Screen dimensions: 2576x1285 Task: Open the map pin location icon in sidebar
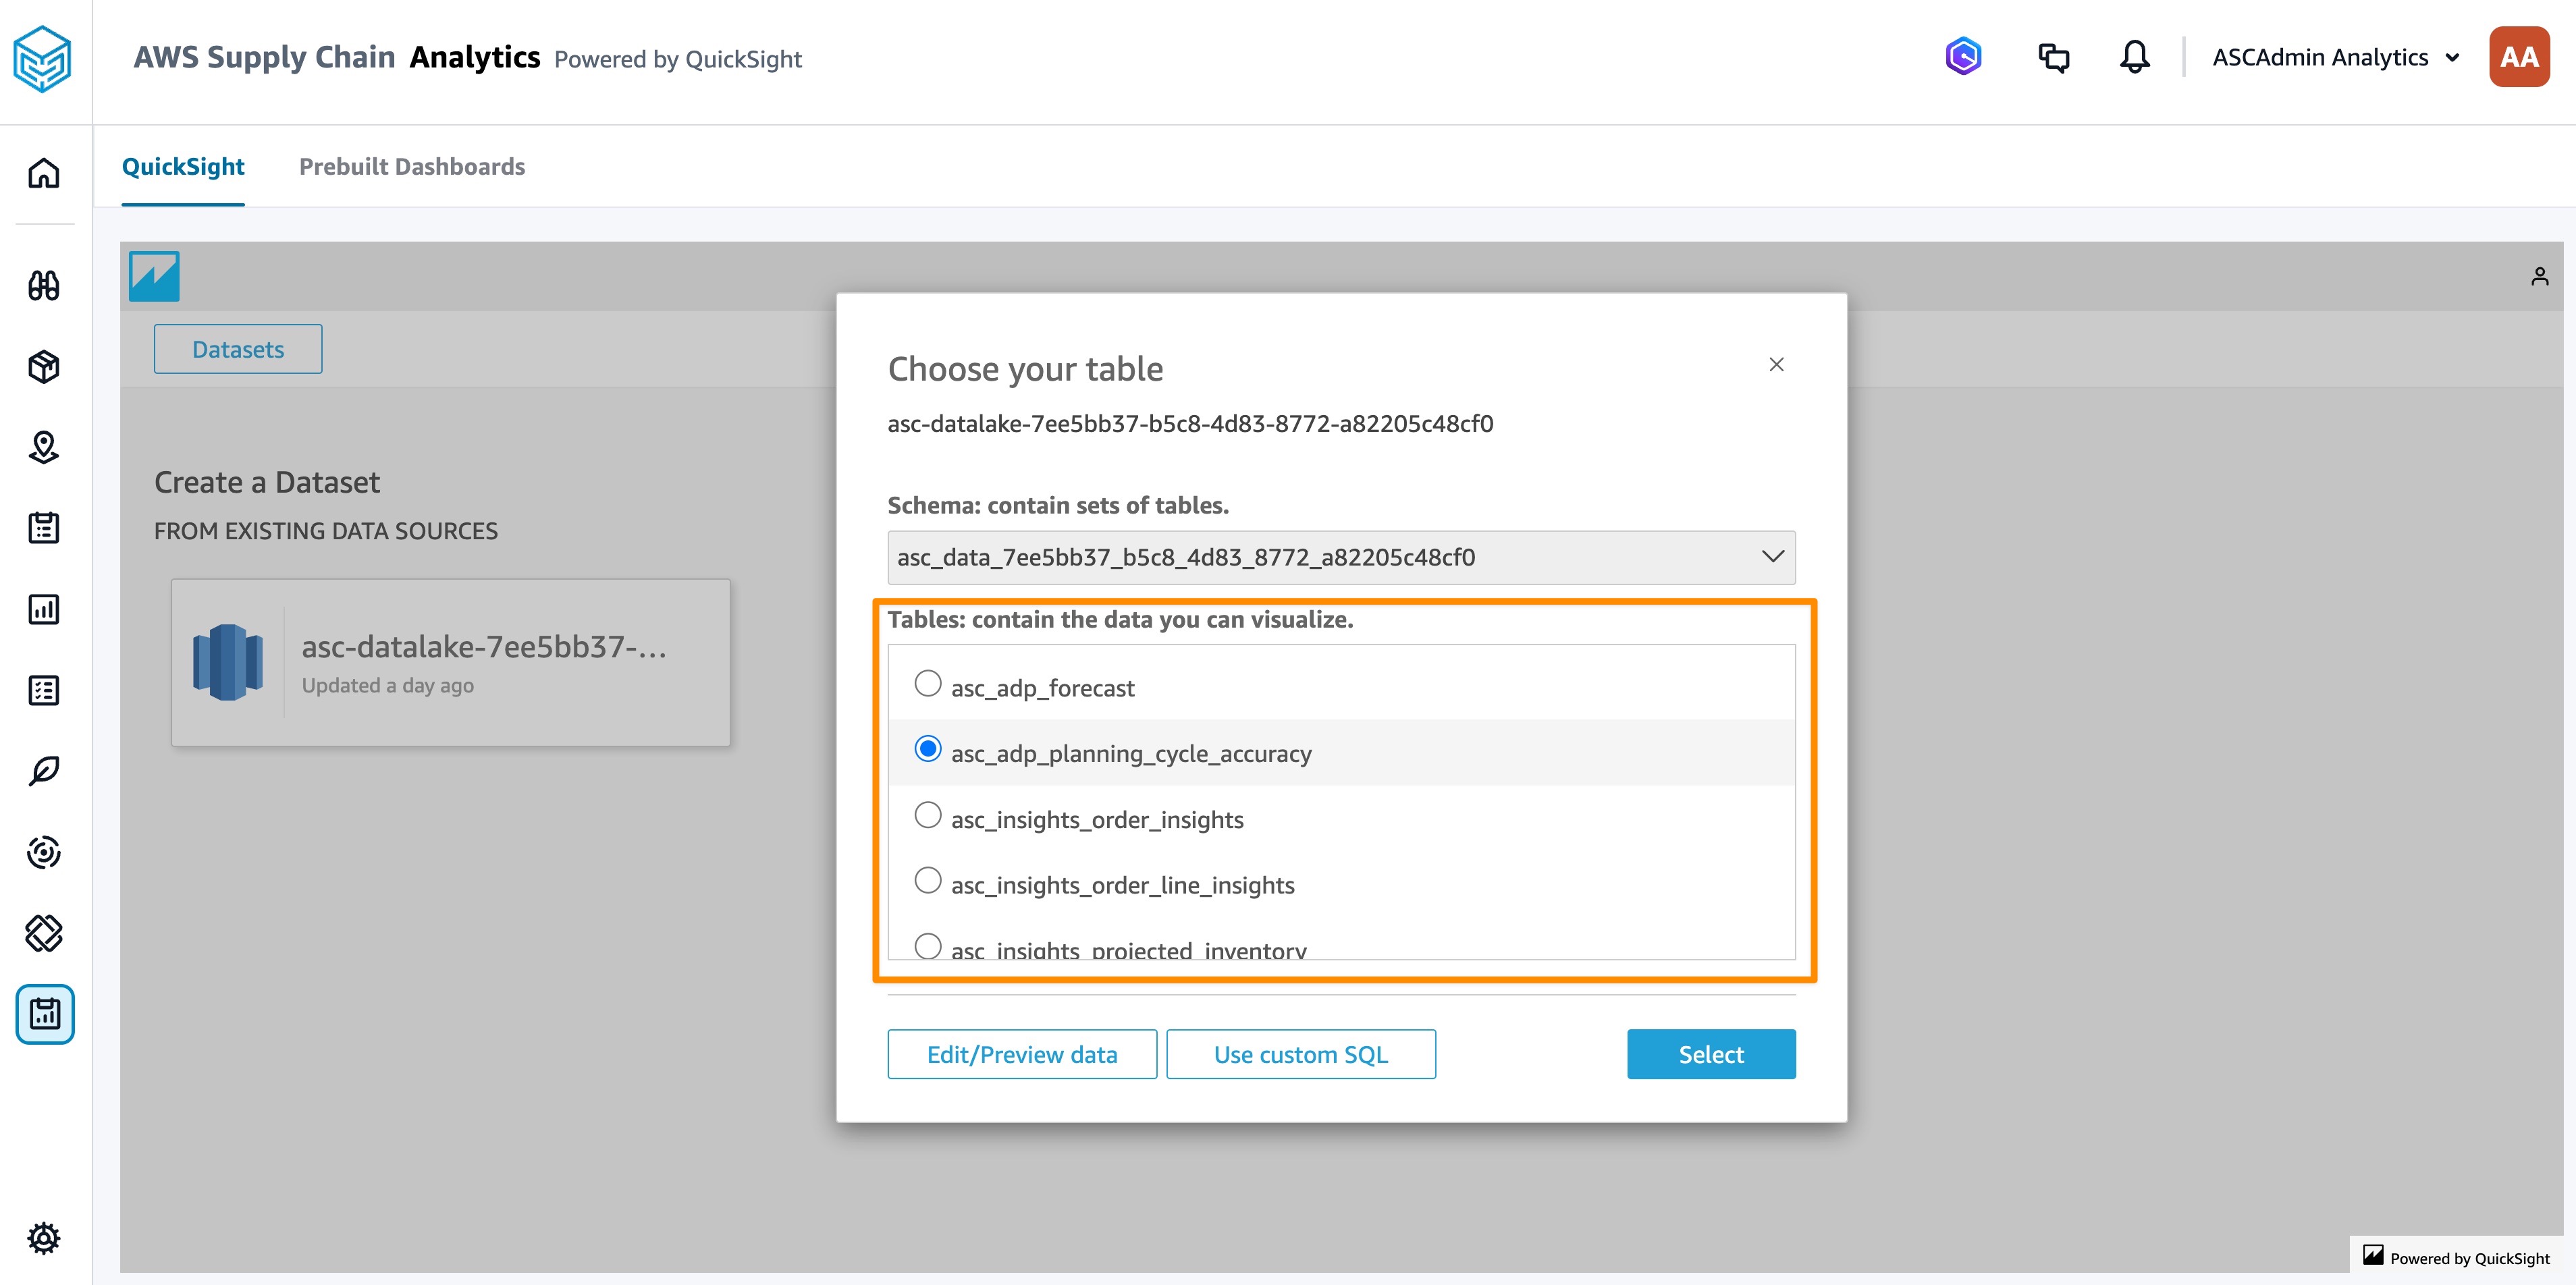pyautogui.click(x=44, y=447)
